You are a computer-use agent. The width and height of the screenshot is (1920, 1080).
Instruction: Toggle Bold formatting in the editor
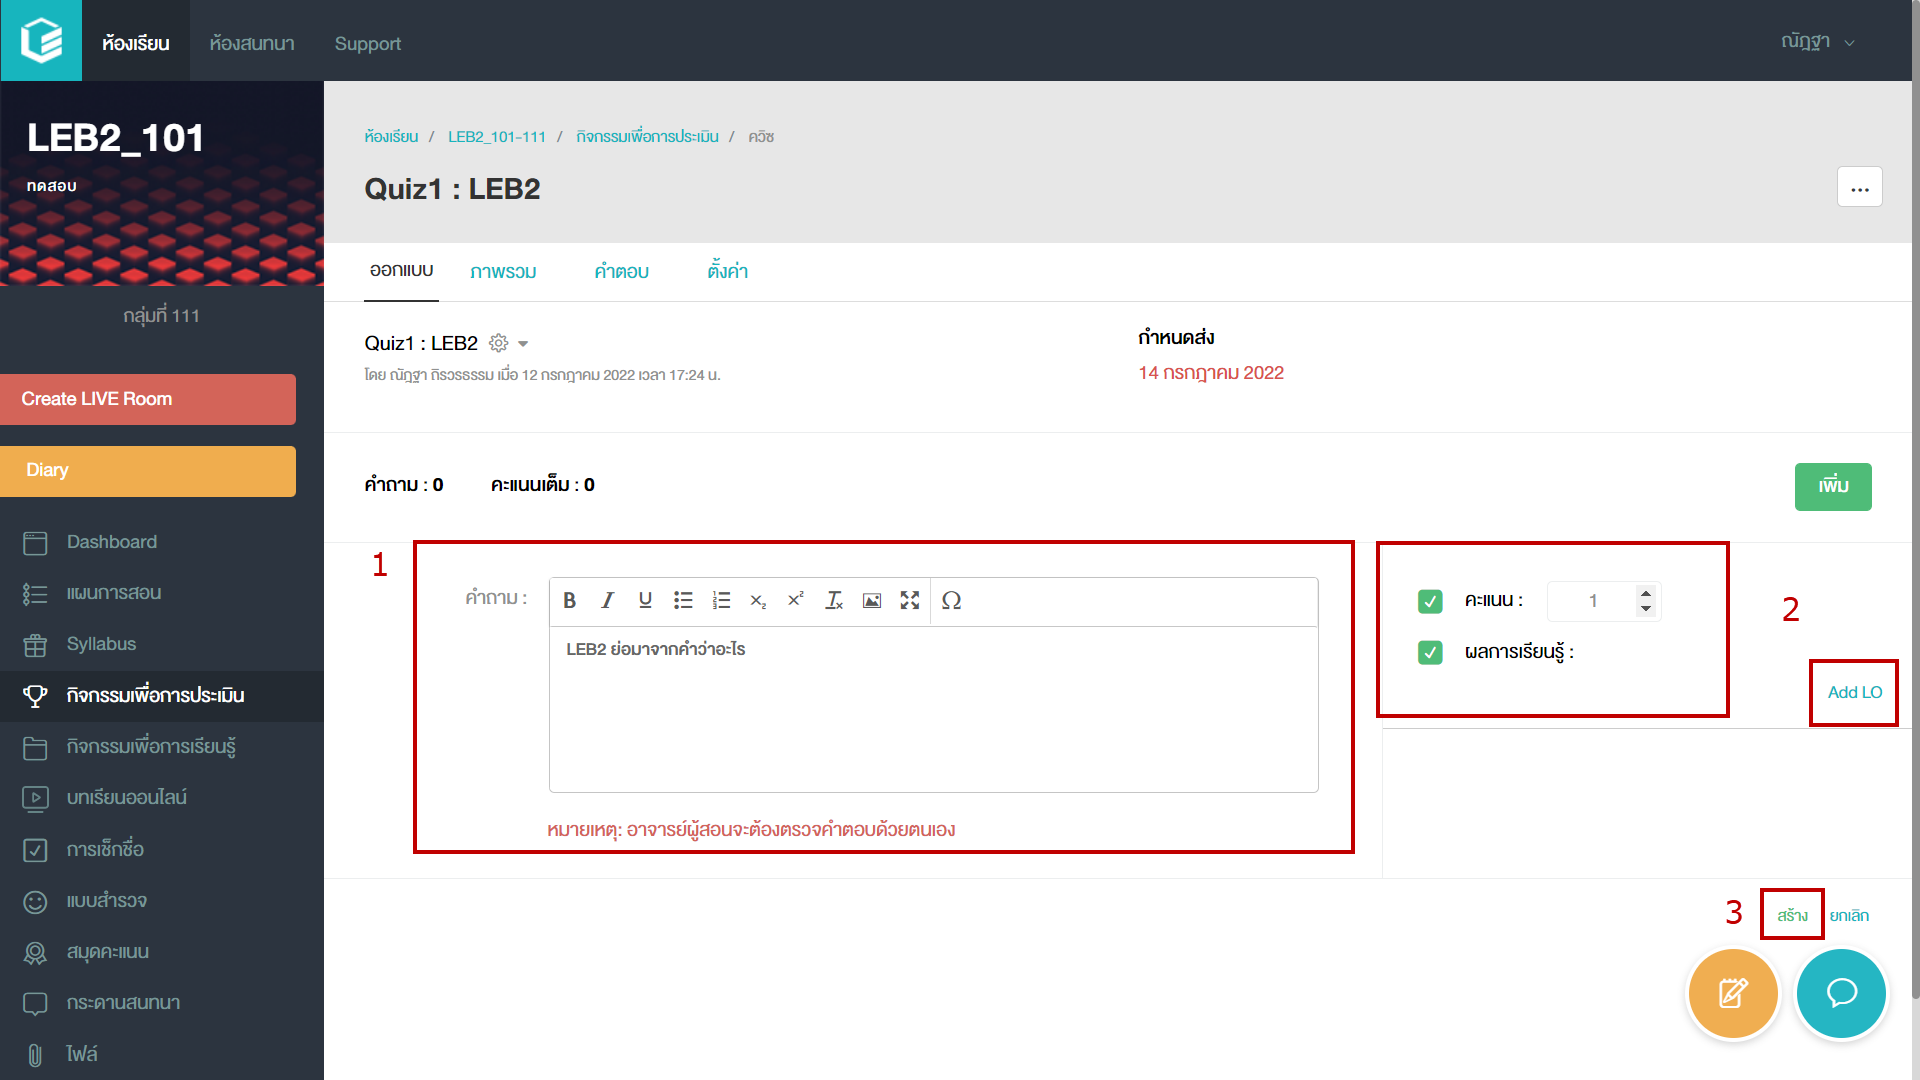569,601
